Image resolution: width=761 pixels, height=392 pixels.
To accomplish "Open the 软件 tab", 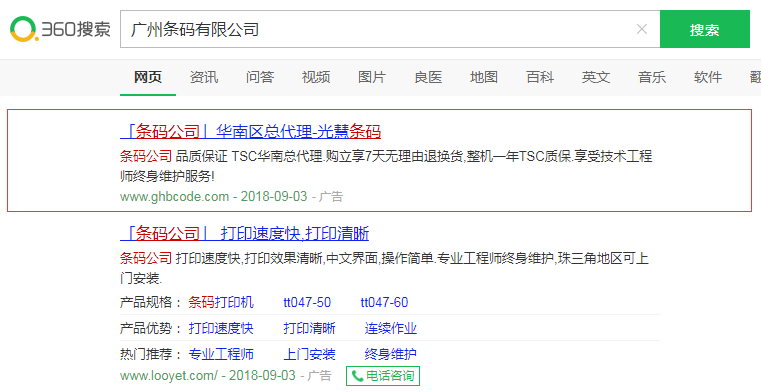I will point(708,77).
